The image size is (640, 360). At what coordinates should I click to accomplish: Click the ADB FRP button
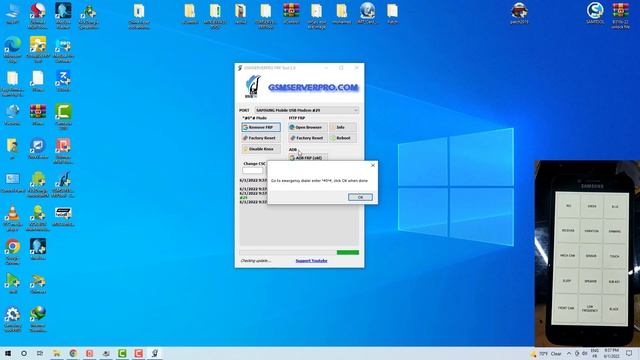(x=308, y=158)
